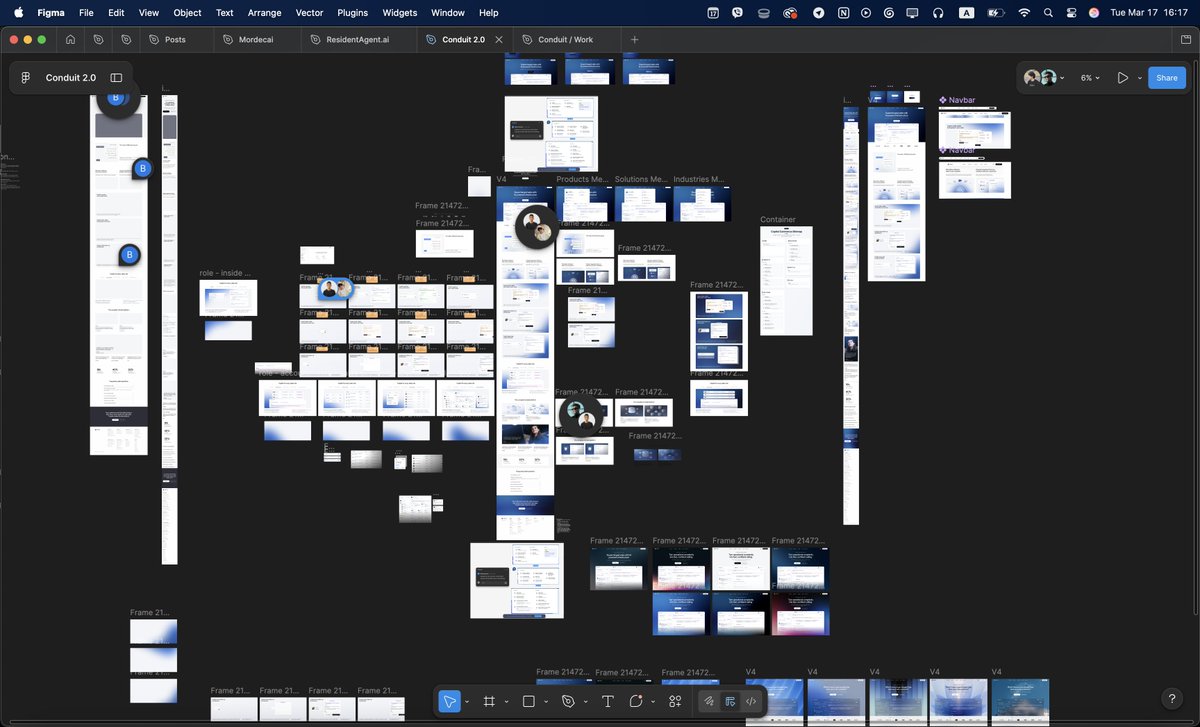Viewport: 1200px width, 727px height.
Task: Click the panel icon at tab bar right
Action: 1187,39
